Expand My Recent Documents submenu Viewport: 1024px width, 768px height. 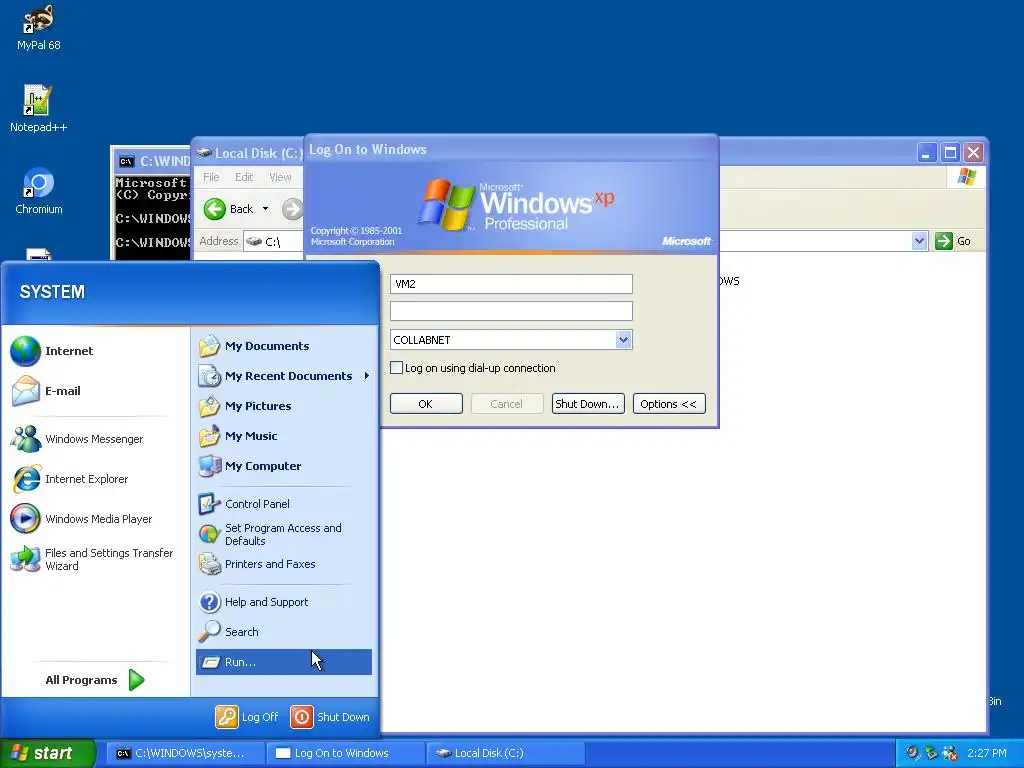tap(283, 376)
